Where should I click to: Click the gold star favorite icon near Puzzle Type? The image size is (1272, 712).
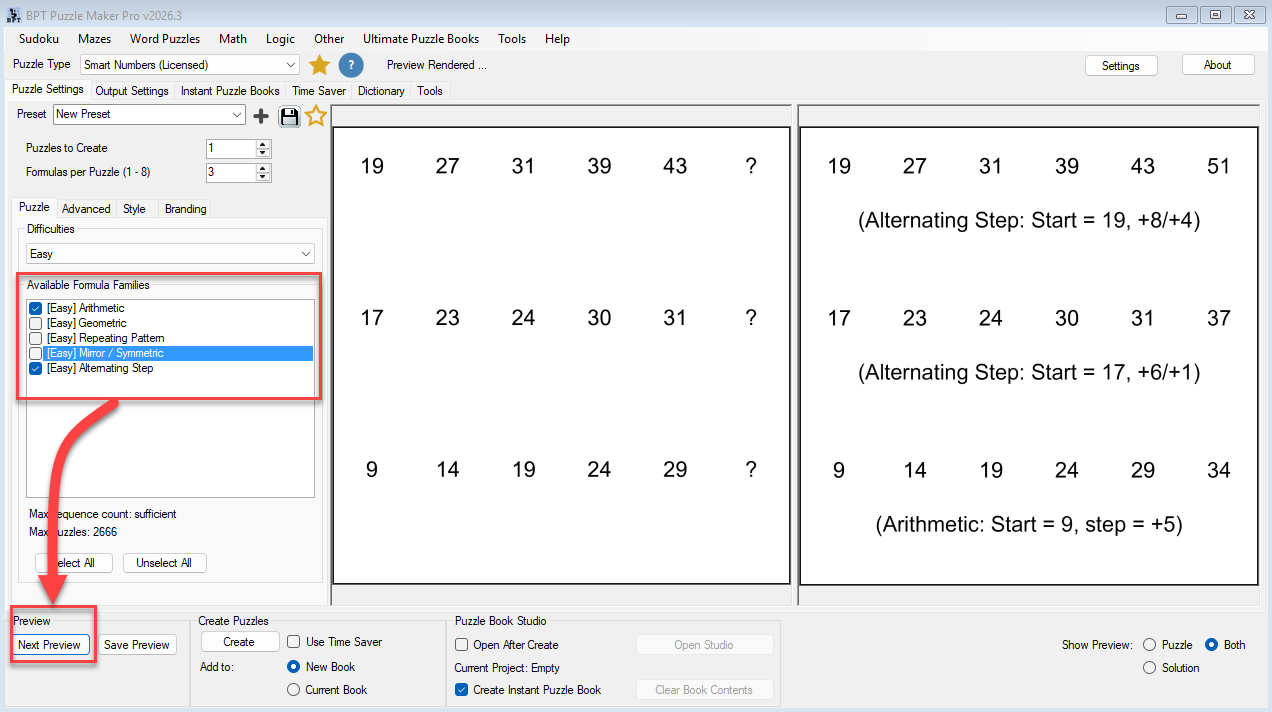(319, 65)
